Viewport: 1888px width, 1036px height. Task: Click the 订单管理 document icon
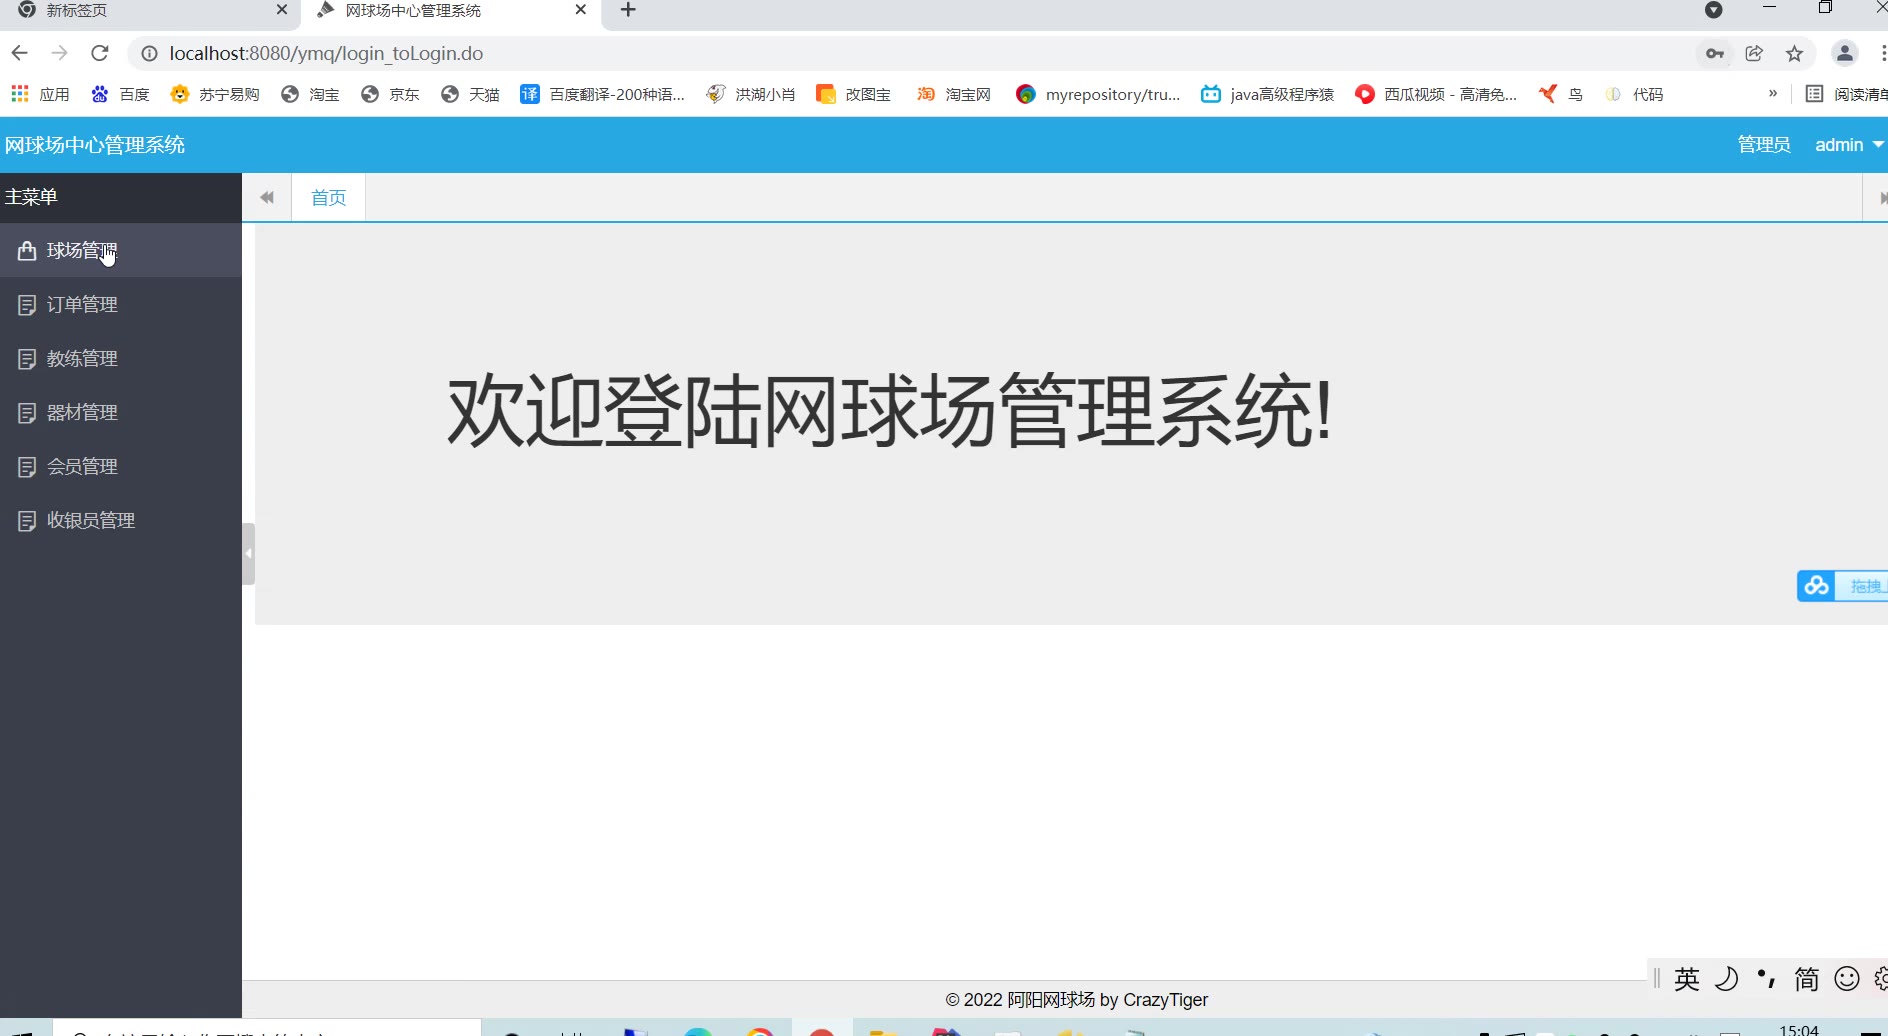(27, 304)
